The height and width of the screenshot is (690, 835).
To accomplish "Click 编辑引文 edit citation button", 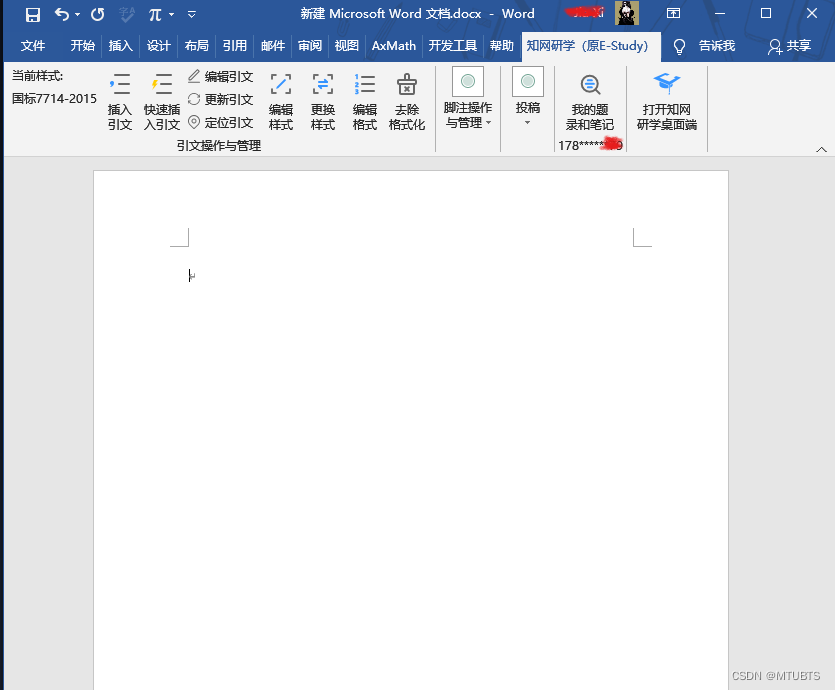I will [x=220, y=77].
